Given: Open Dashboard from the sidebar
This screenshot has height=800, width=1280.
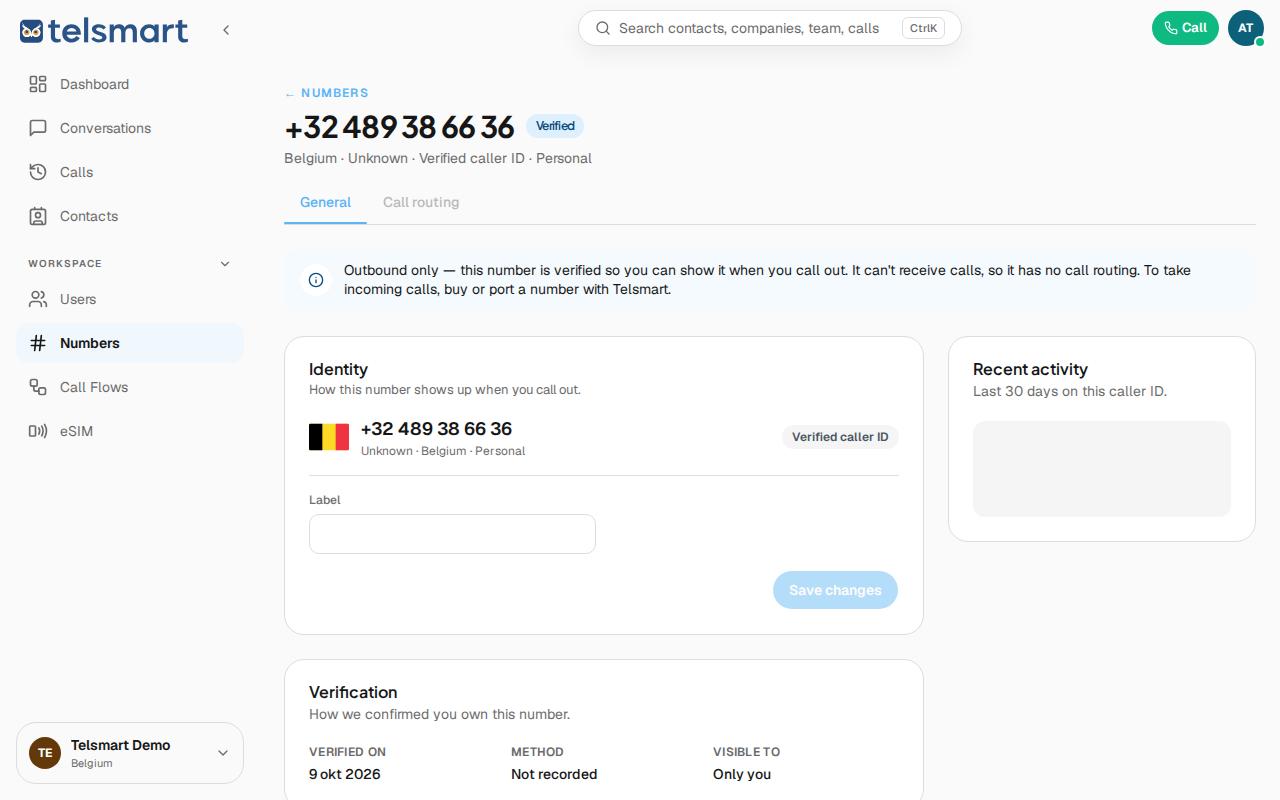Looking at the screenshot, I should pyautogui.click(x=130, y=84).
